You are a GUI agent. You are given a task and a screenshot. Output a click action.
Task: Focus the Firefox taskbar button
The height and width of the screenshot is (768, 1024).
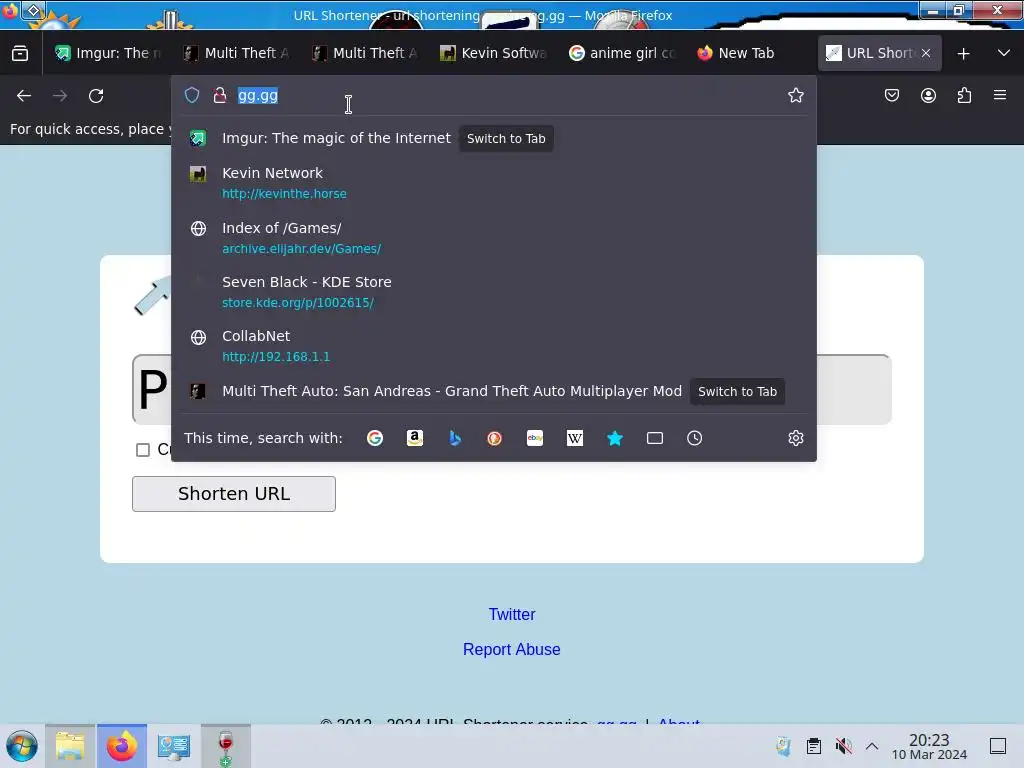[122, 746]
